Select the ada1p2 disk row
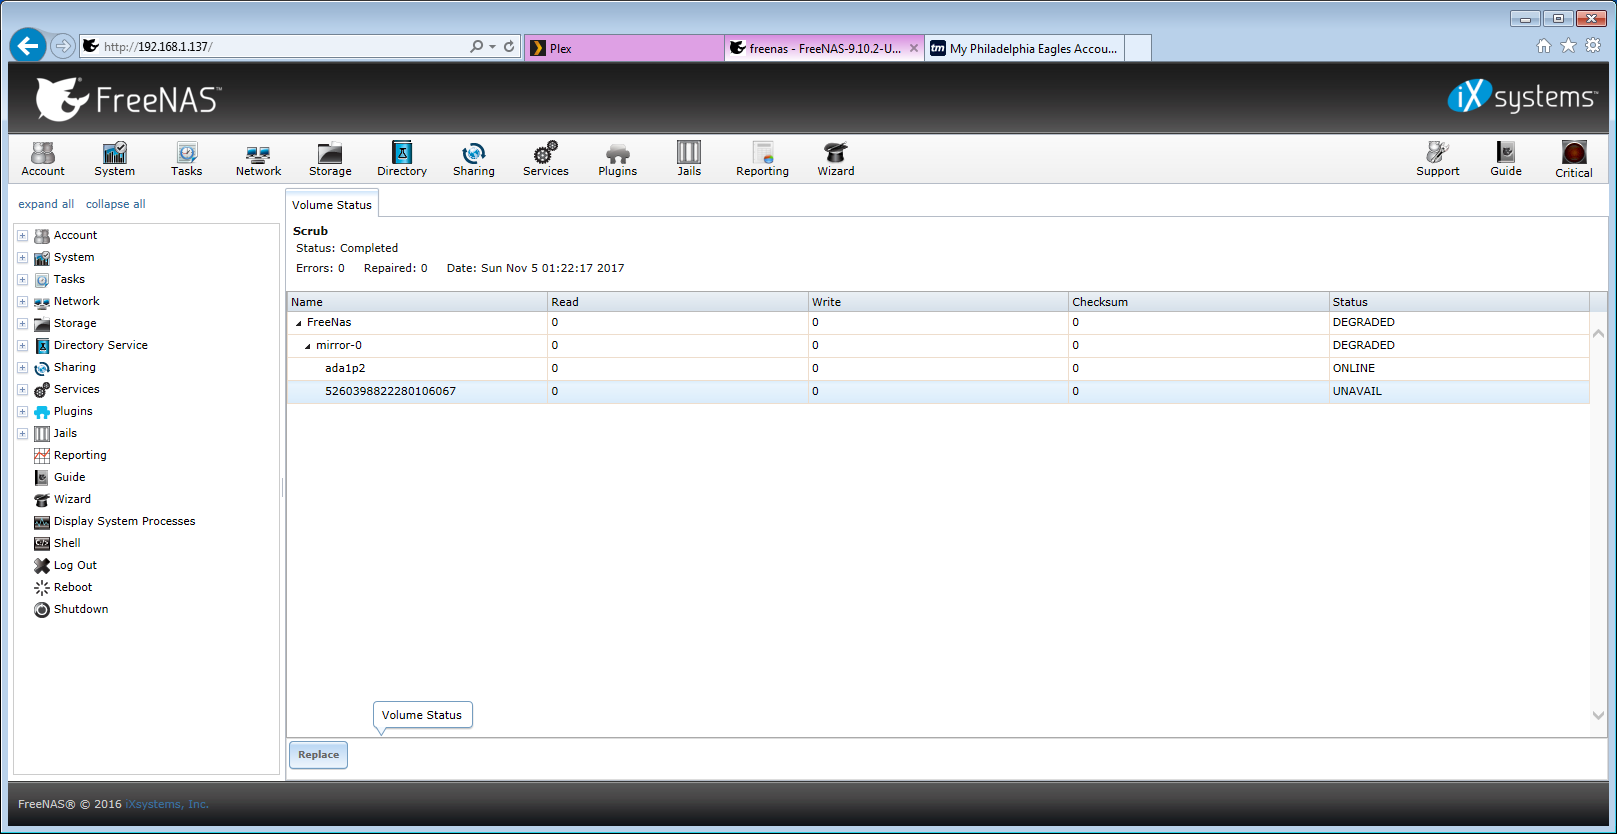 coord(938,368)
